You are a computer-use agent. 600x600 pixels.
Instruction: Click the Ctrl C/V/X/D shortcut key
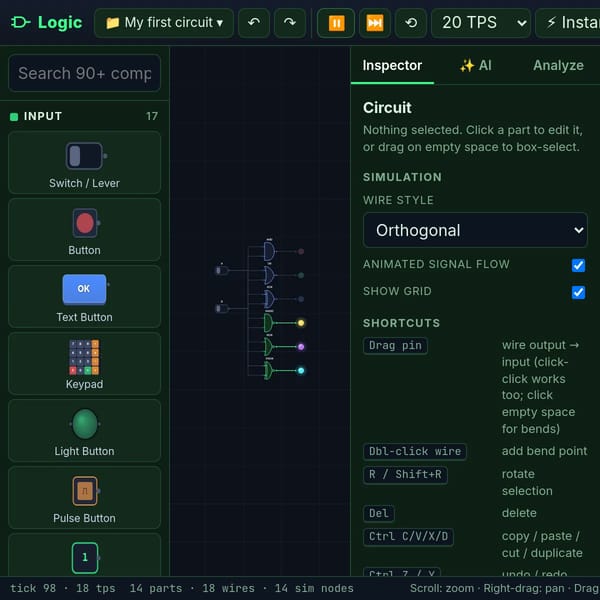click(408, 537)
